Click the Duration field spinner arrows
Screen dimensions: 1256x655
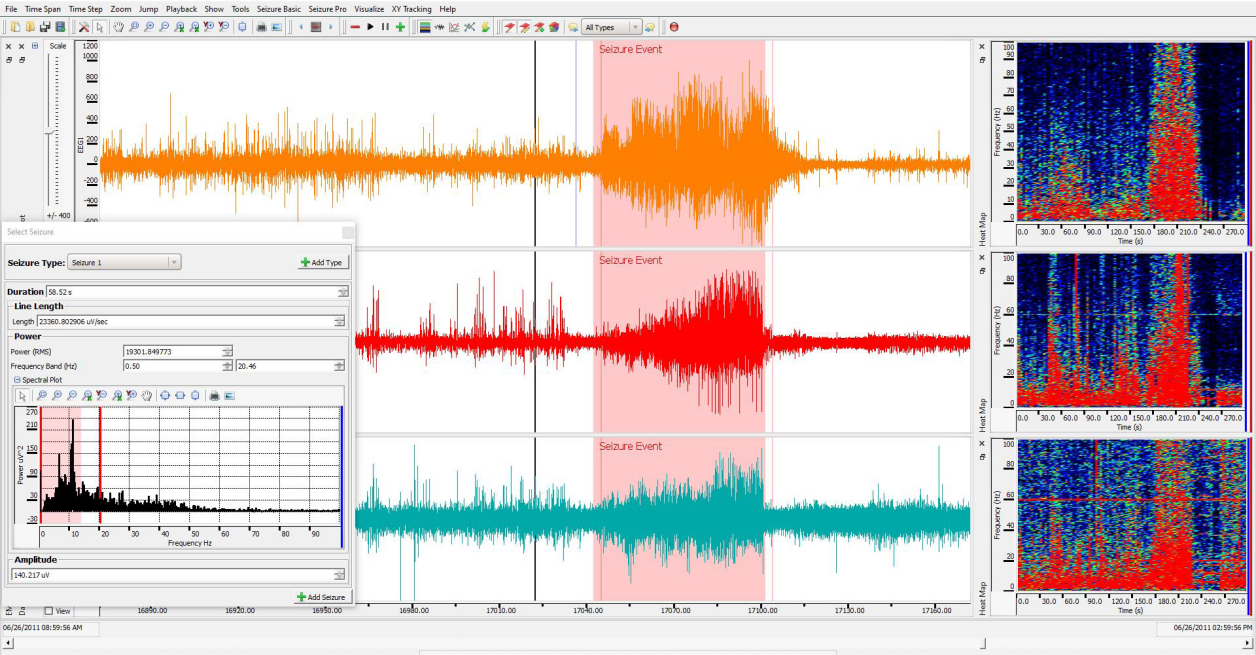pos(343,292)
